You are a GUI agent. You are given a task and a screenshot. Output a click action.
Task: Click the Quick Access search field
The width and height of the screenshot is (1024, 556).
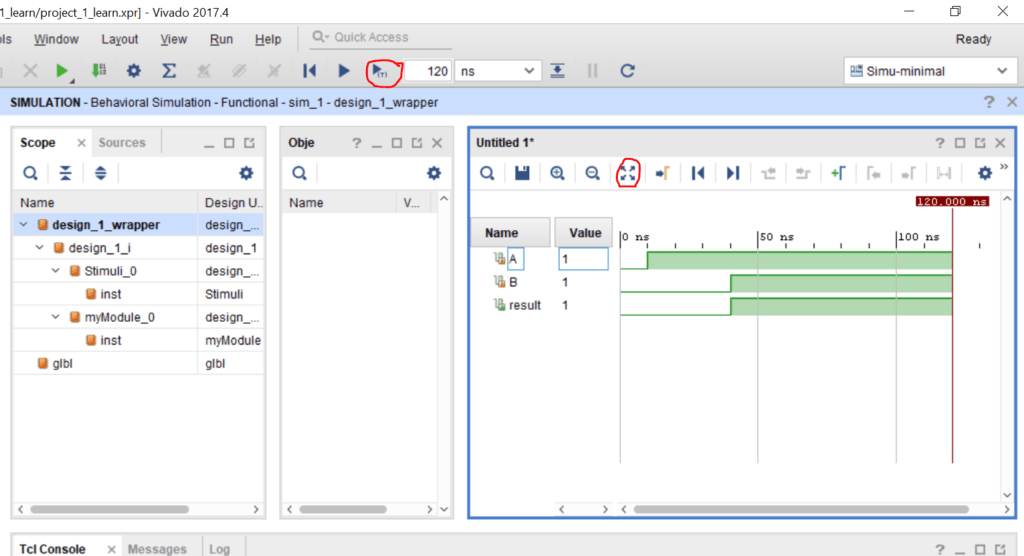[x=379, y=37]
